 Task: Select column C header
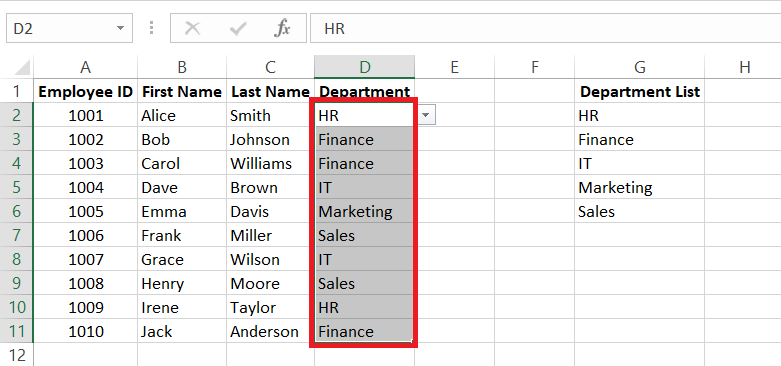(x=270, y=67)
